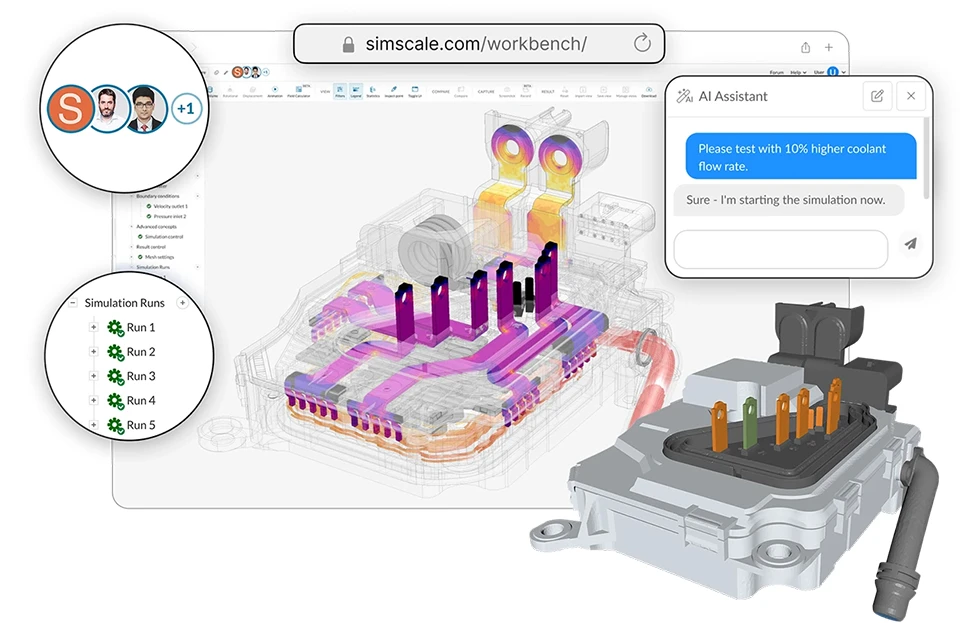The width and height of the screenshot is (978, 623).
Task: Click the browser share icon
Action: click(805, 47)
